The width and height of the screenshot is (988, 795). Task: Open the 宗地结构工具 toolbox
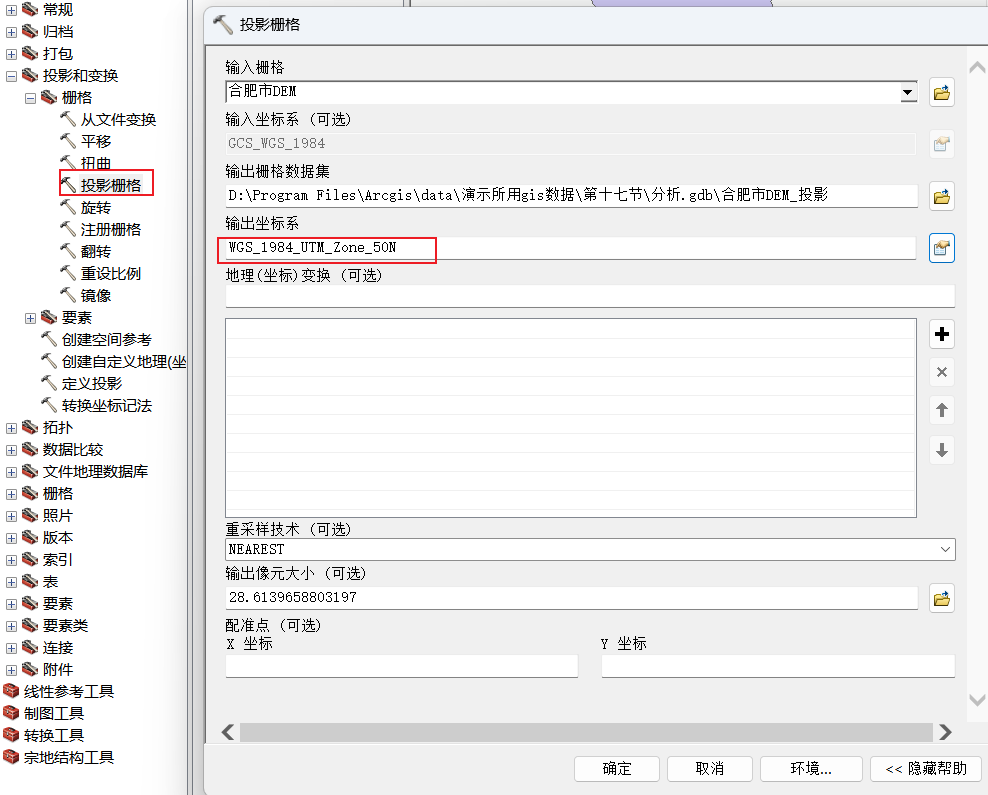coord(69,758)
